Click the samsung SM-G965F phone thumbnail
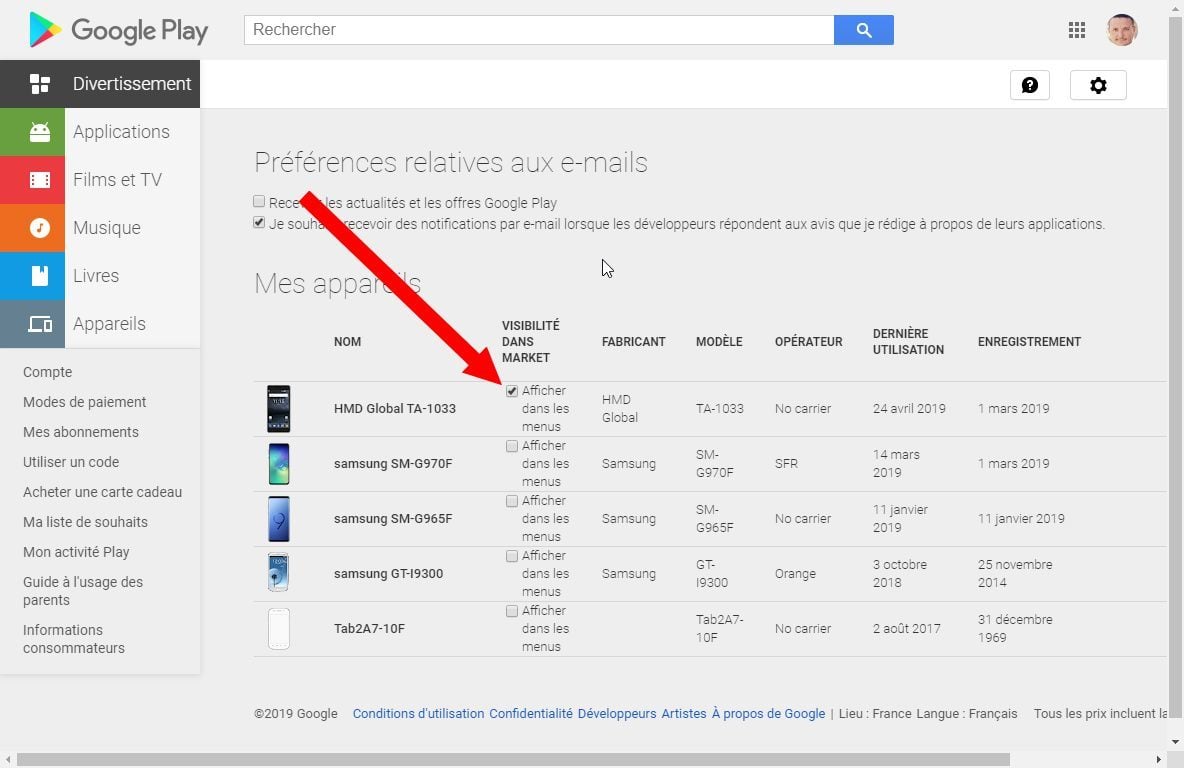 tap(279, 519)
